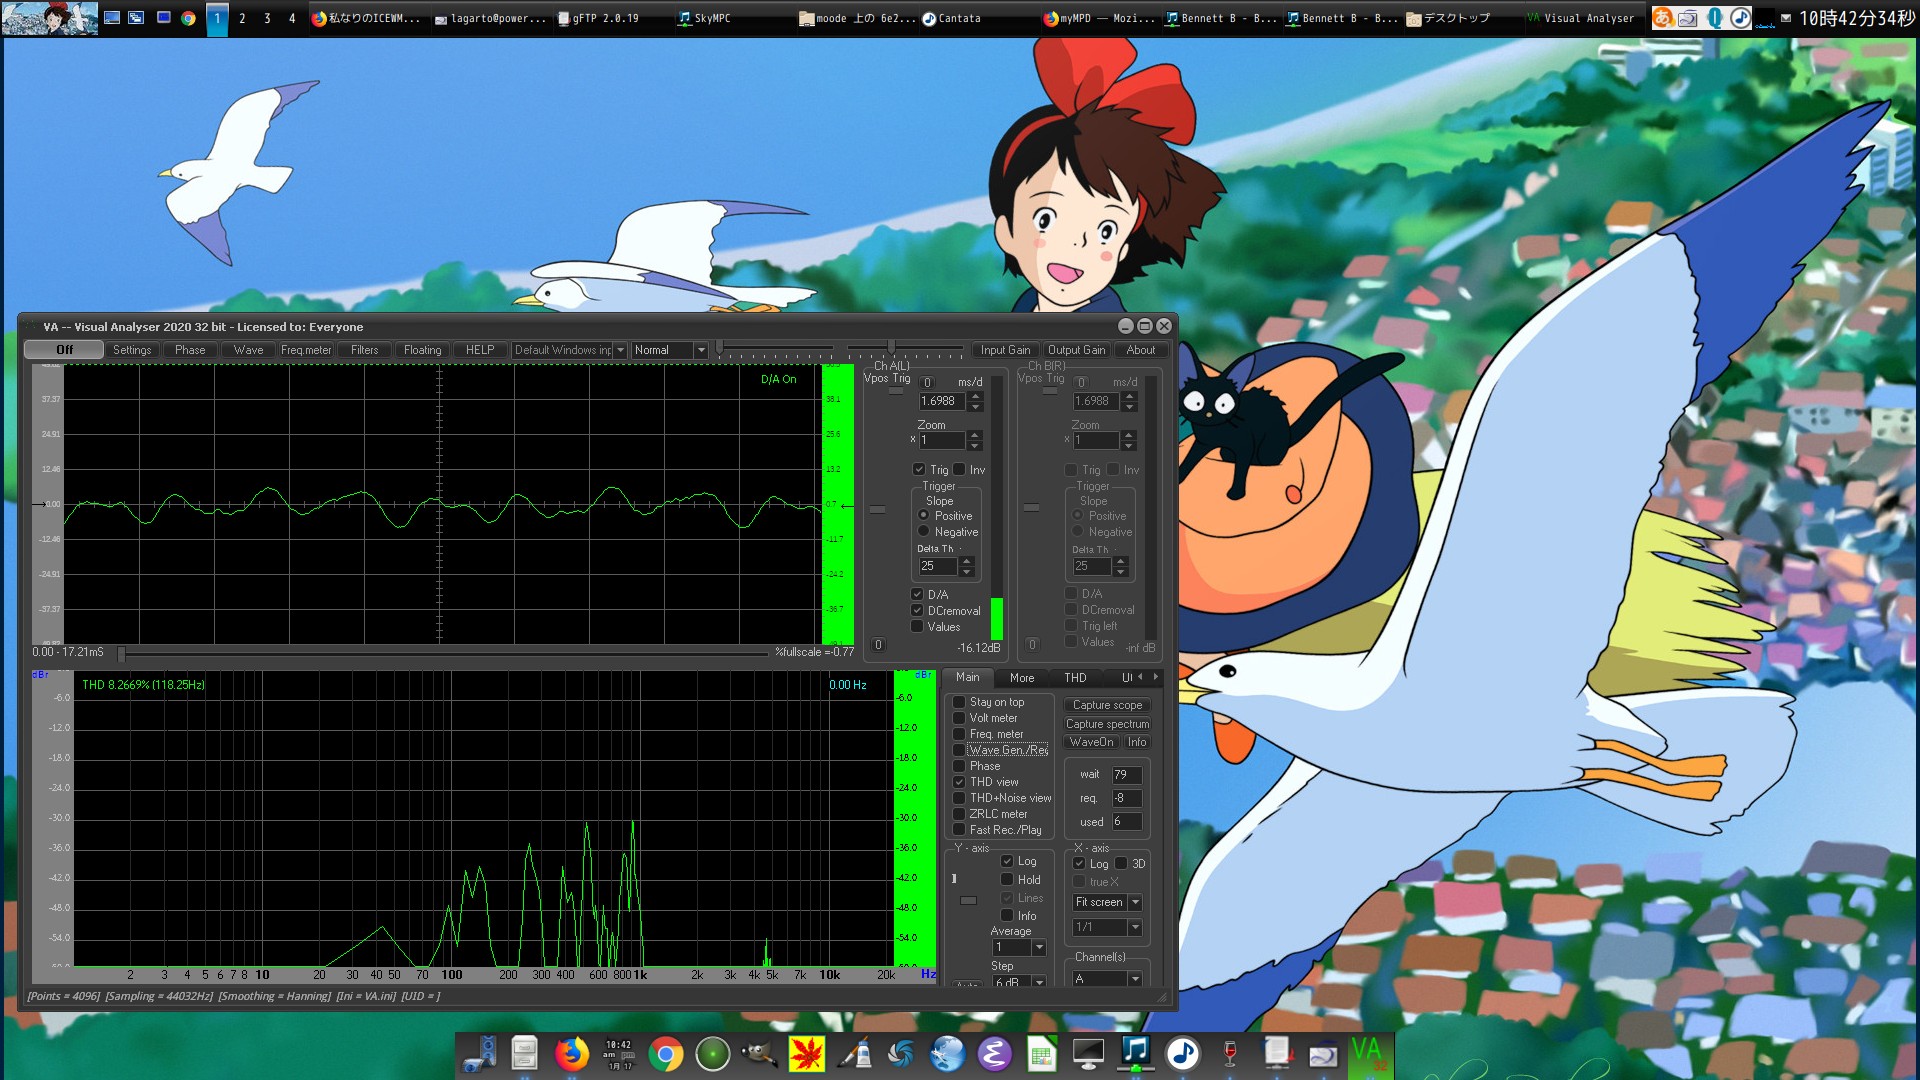Viewport: 1920px width, 1080px height.
Task: Open the Average value dropdown
Action: click(1039, 947)
